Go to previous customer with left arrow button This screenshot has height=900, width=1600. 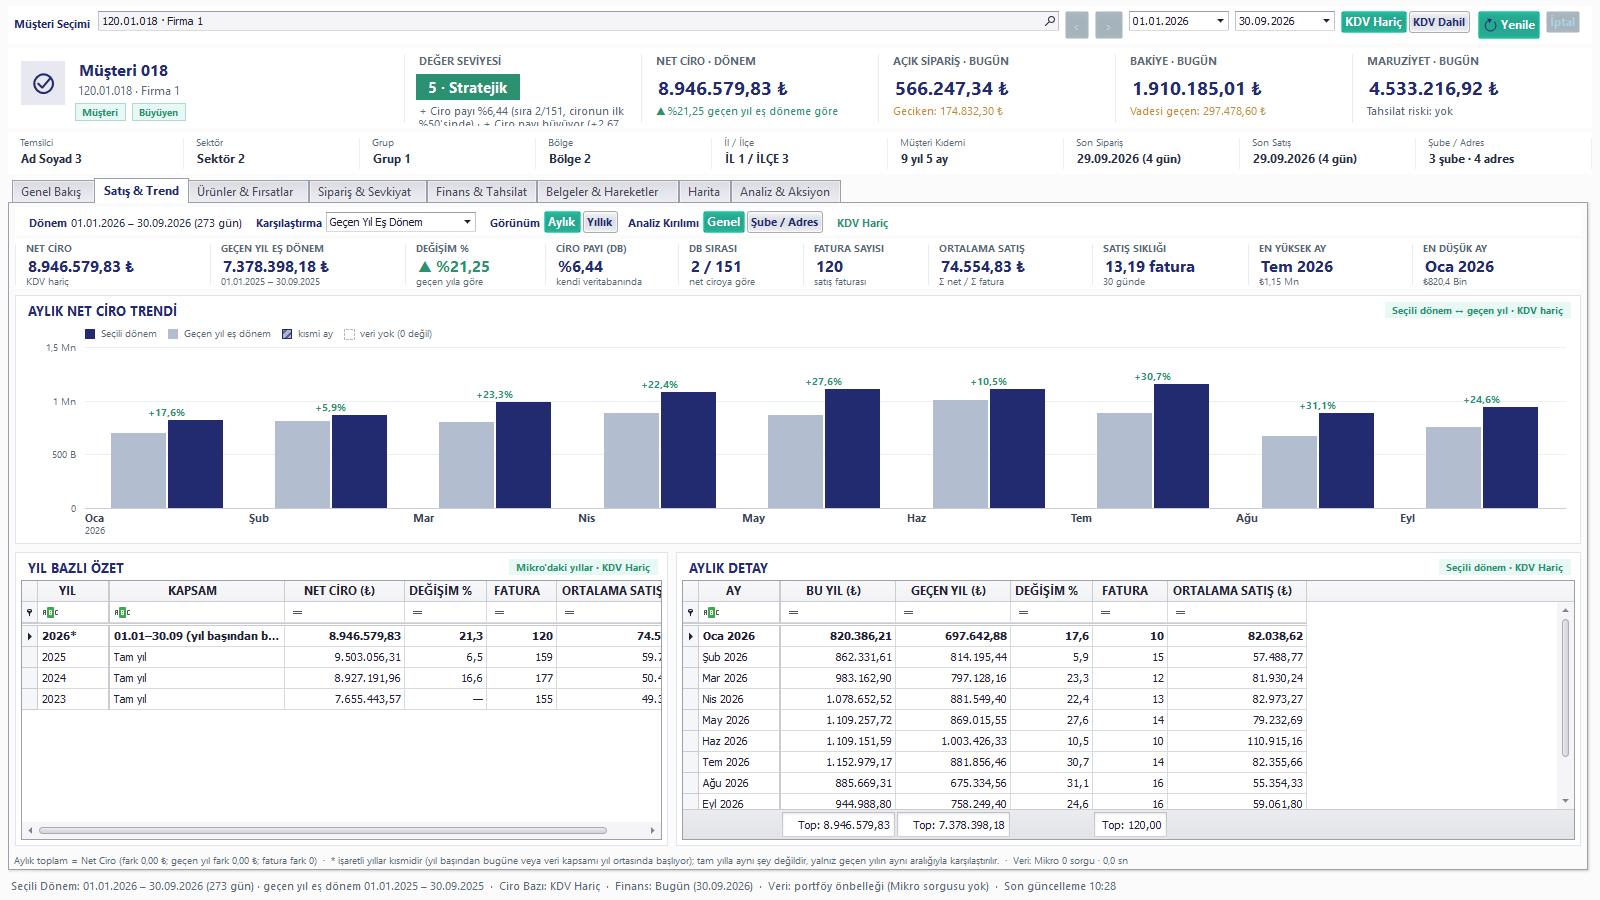[x=1077, y=25]
